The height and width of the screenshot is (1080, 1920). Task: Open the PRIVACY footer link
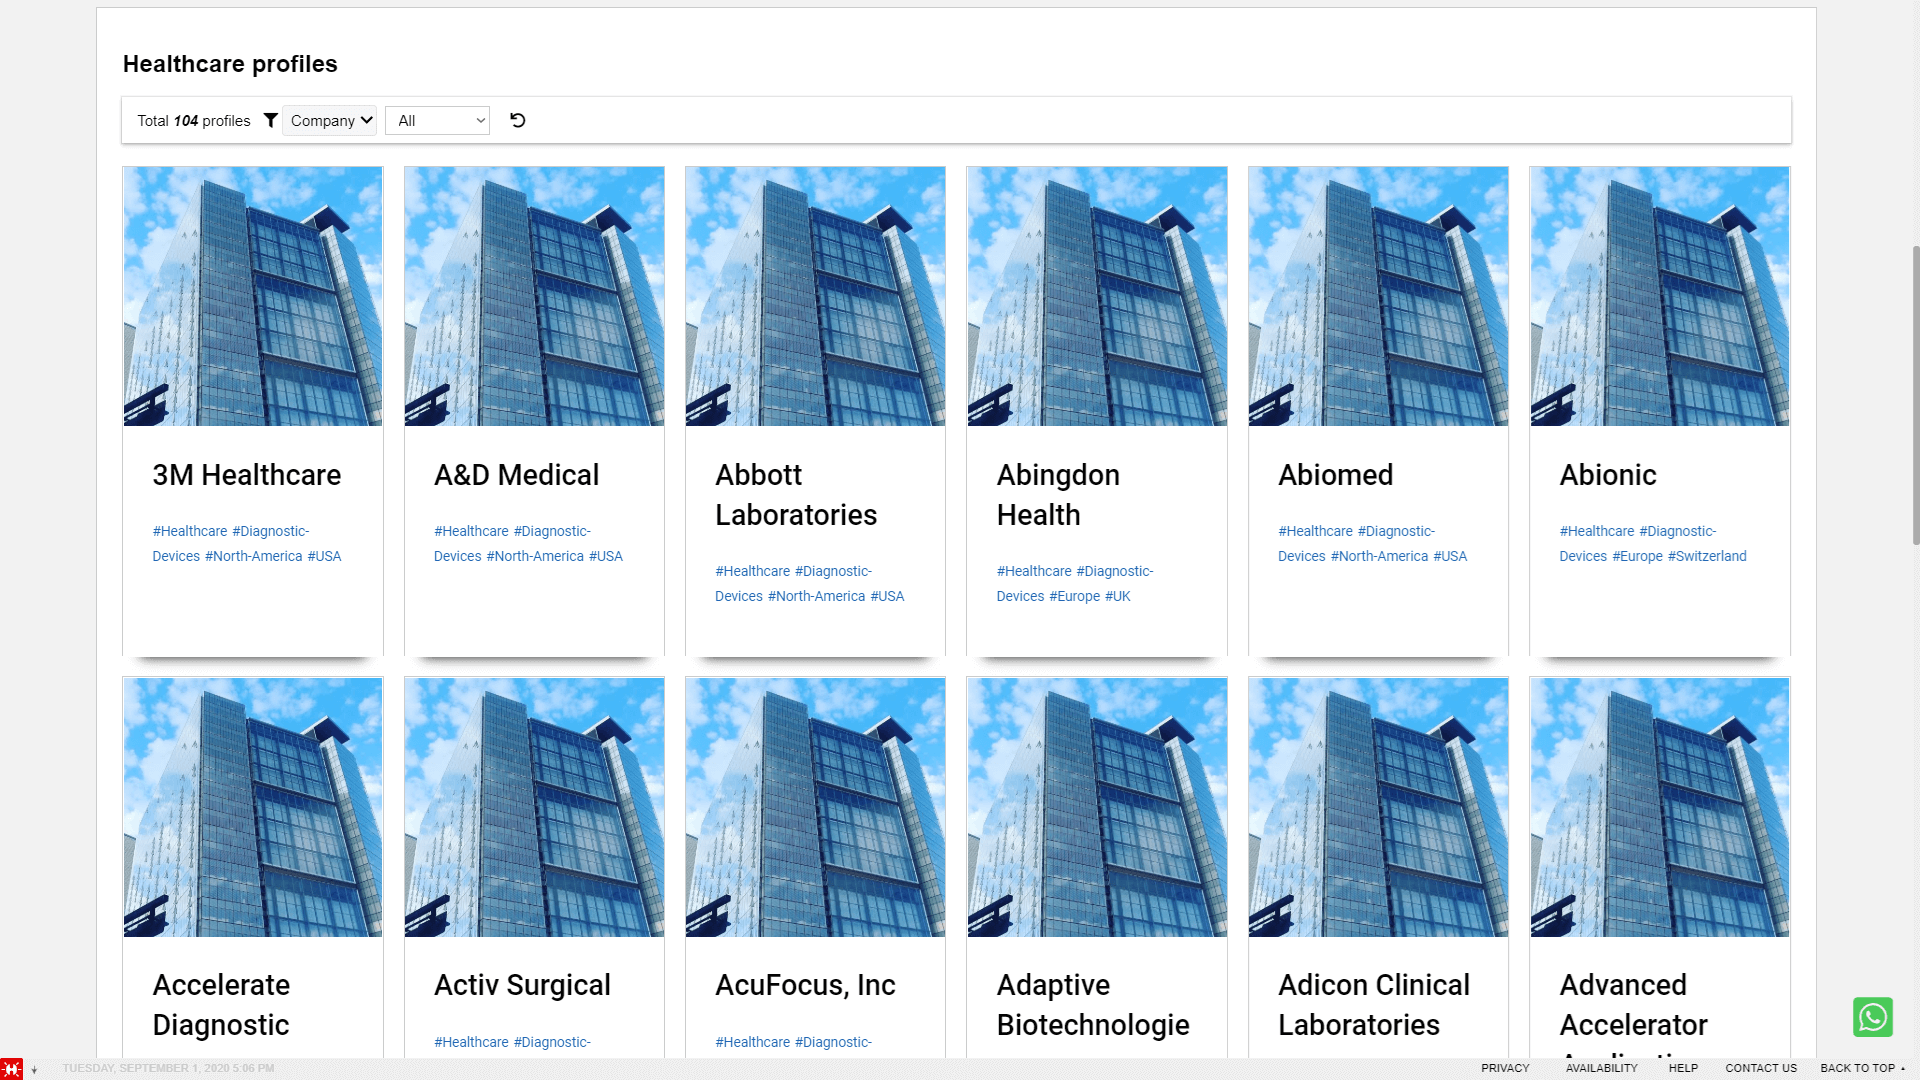1505,1068
